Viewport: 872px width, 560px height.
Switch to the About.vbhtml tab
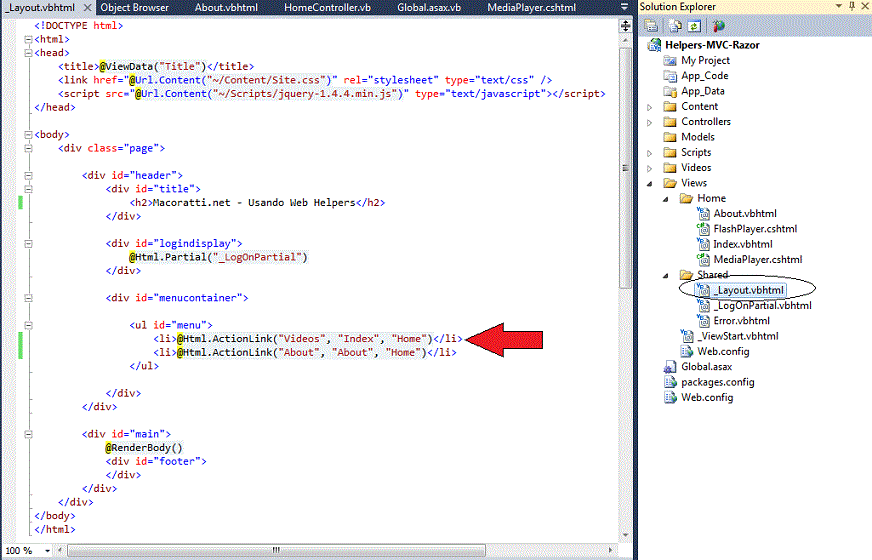(226, 8)
